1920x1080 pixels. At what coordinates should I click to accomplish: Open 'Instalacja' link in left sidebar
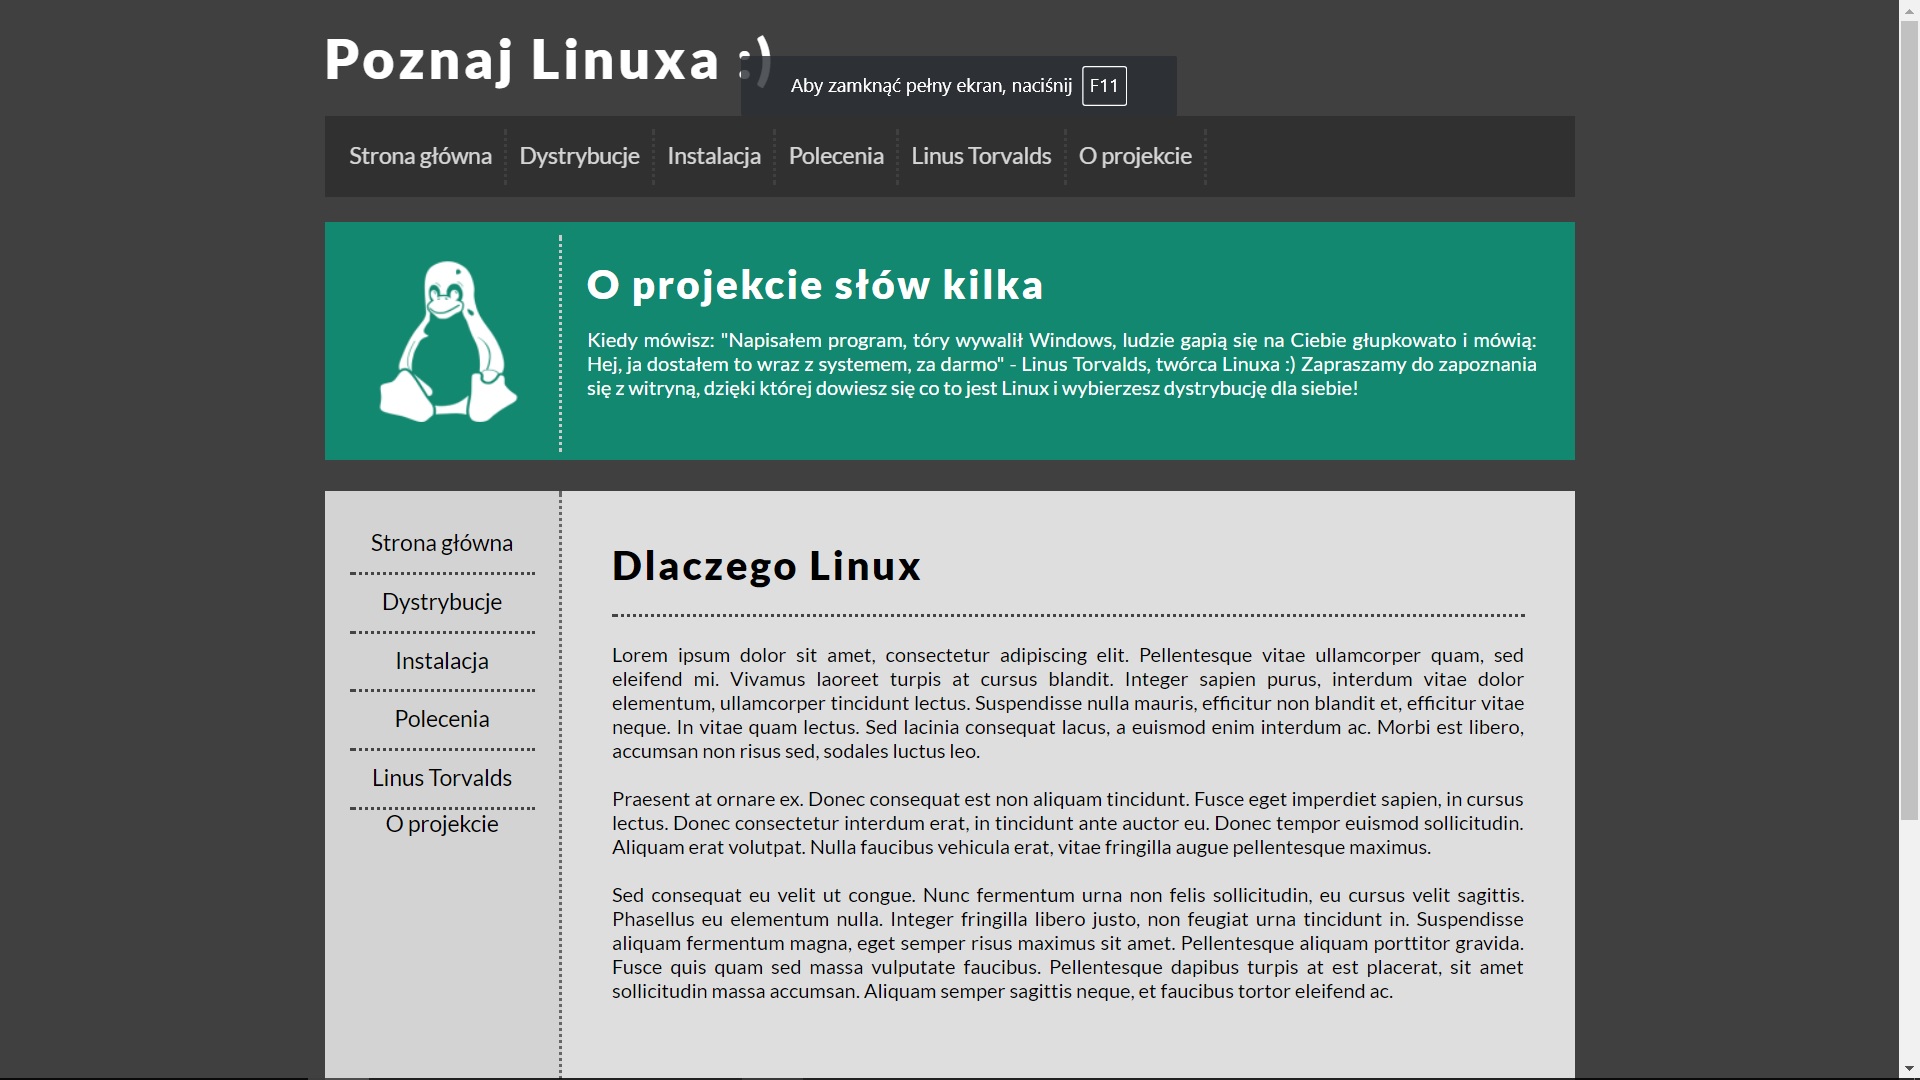(x=442, y=661)
